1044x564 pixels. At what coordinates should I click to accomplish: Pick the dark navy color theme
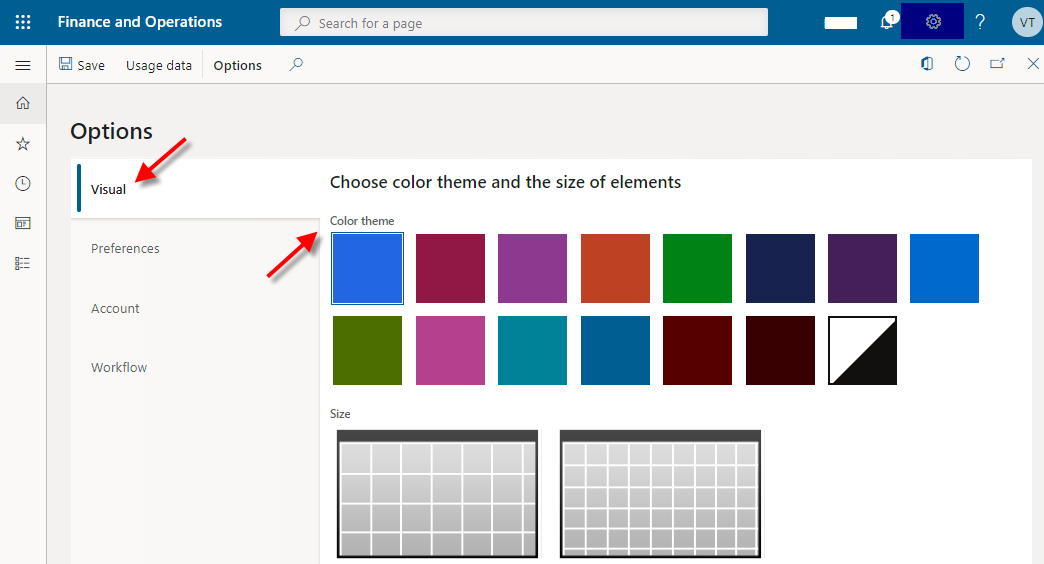tap(780, 268)
